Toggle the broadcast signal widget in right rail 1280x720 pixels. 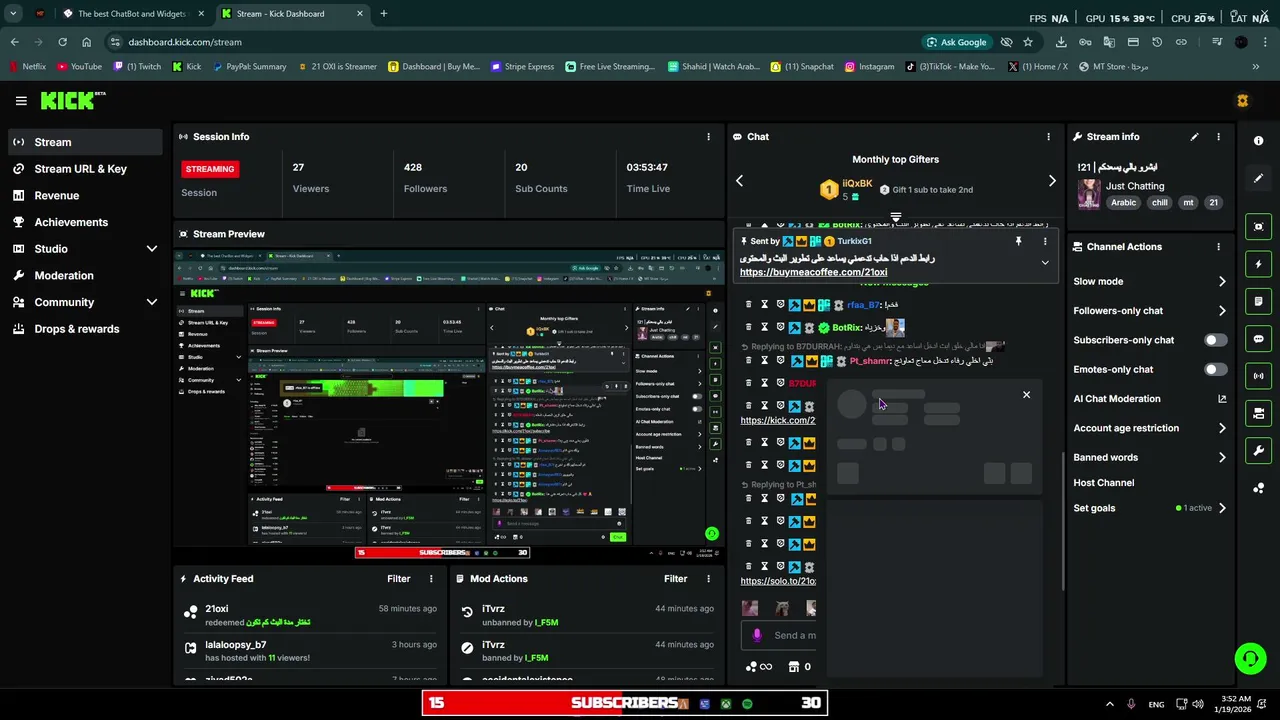coord(1258,376)
